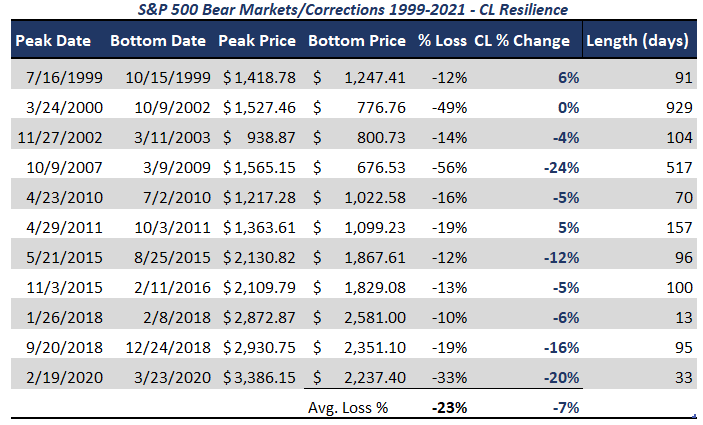Select the 12/24/2018 bottom date cell
This screenshot has height=425, width=703.
pyautogui.click(x=168, y=347)
